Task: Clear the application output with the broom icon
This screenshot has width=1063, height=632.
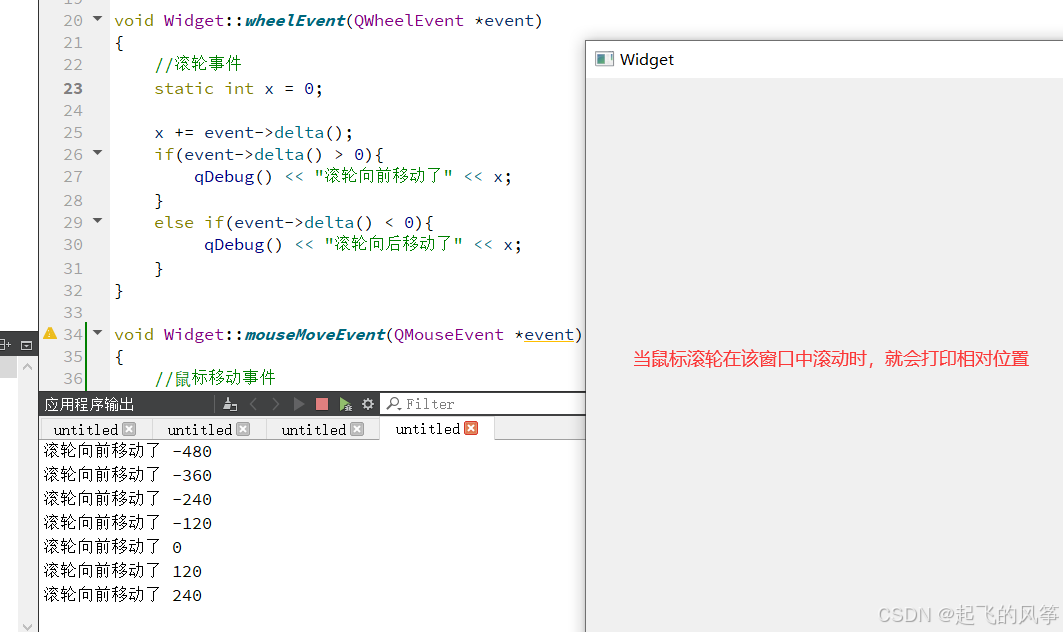Action: tap(230, 404)
